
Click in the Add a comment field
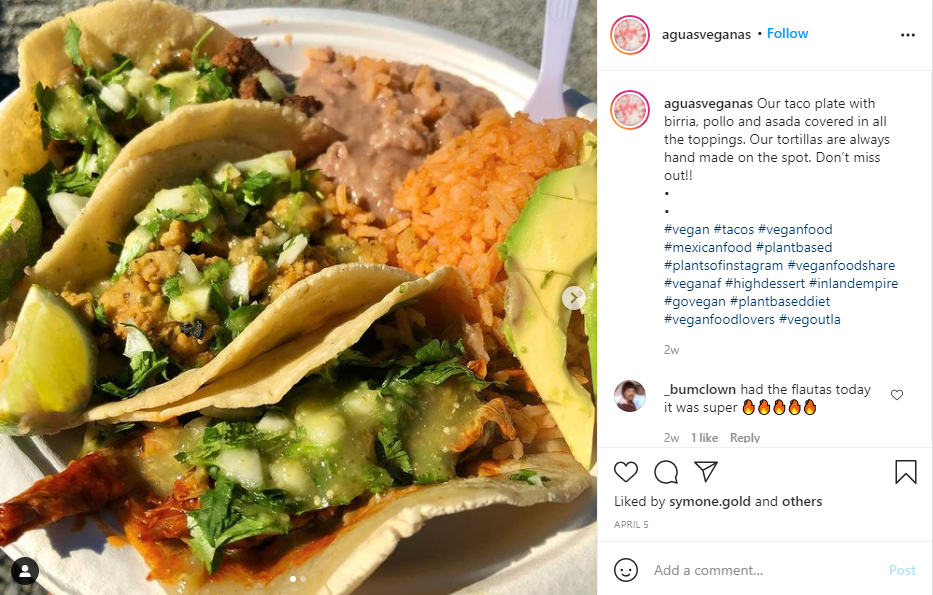[764, 570]
